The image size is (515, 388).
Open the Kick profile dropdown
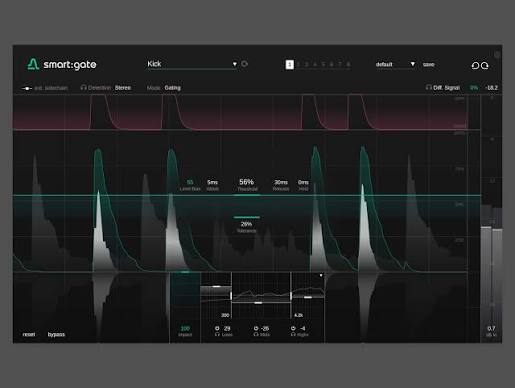click(192, 64)
